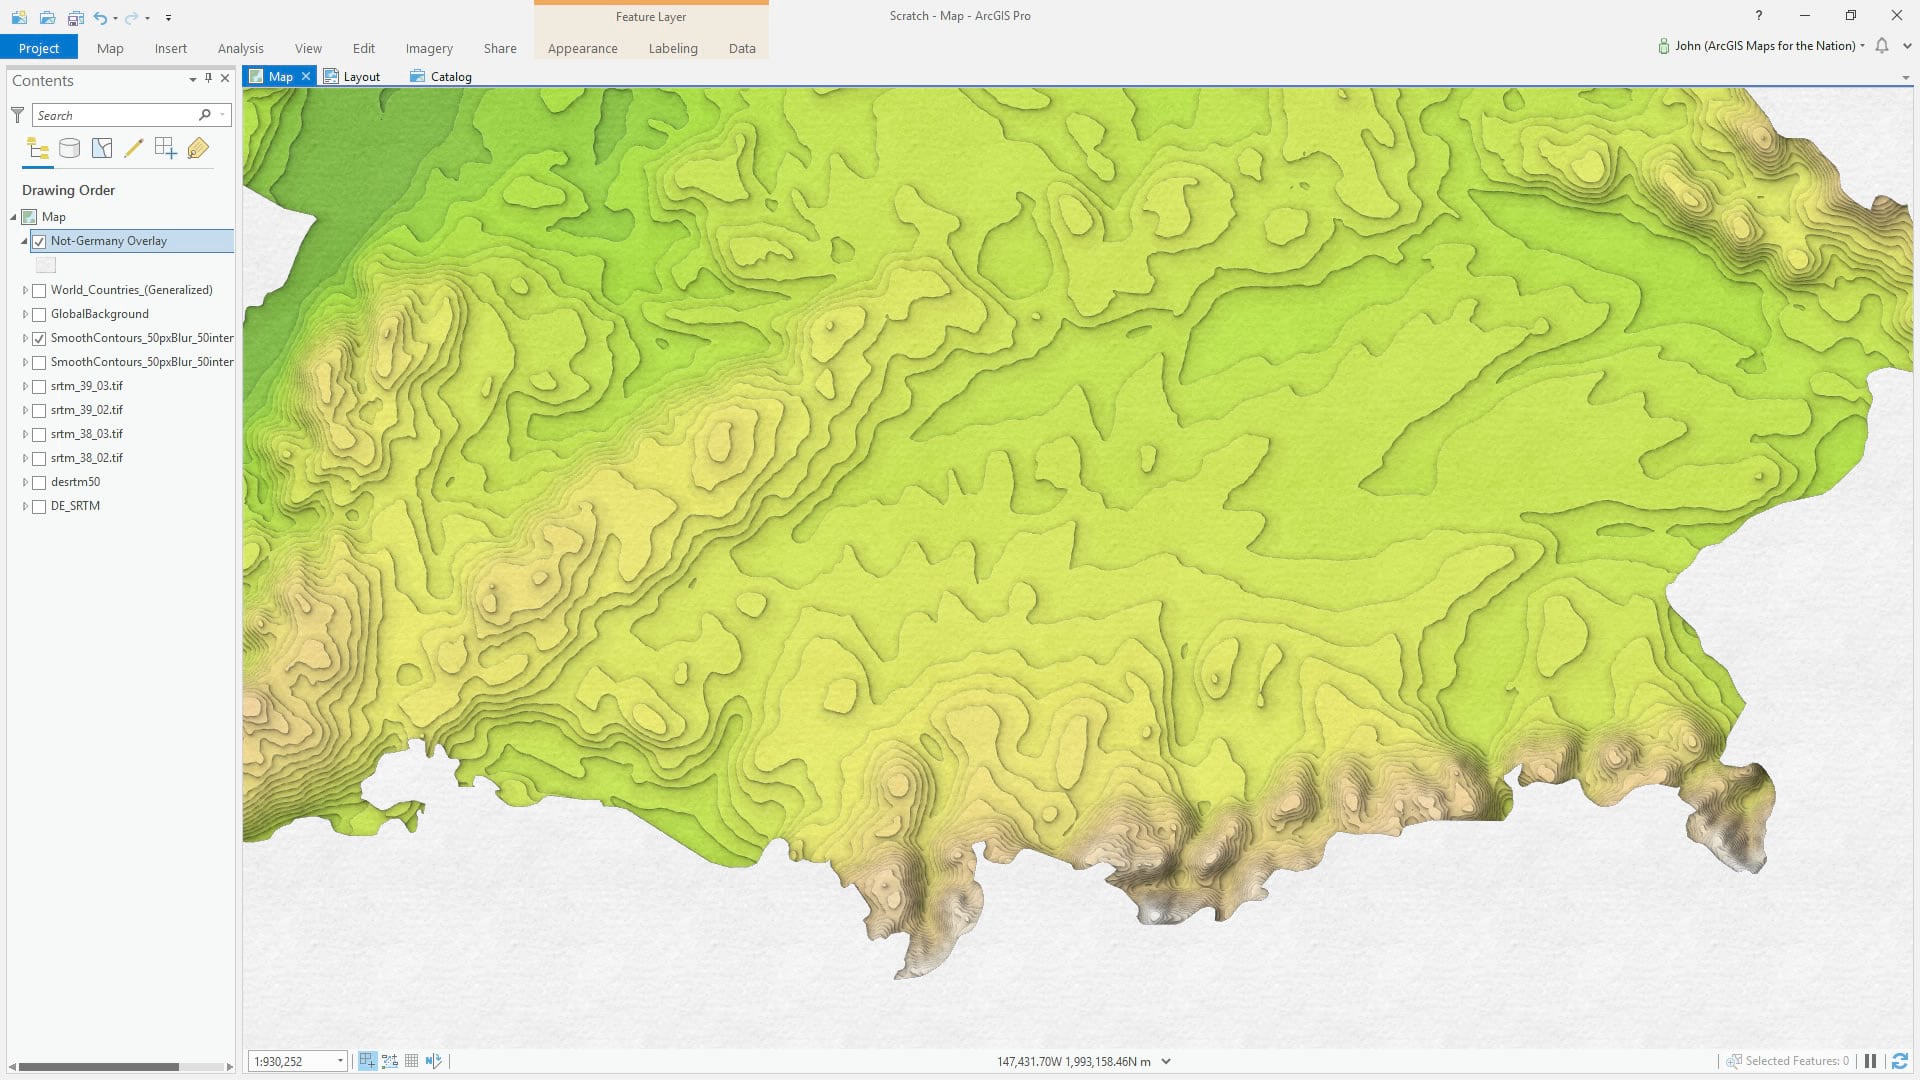Viewport: 1920px width, 1080px height.
Task: Turn on the GlobalBackground layer
Action: click(39, 314)
